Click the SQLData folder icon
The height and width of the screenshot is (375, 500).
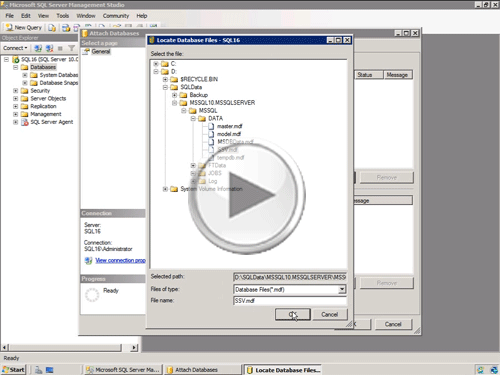point(174,87)
